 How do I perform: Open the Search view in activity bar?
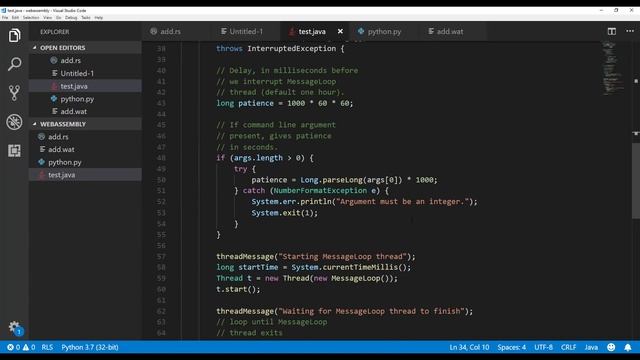point(14,64)
